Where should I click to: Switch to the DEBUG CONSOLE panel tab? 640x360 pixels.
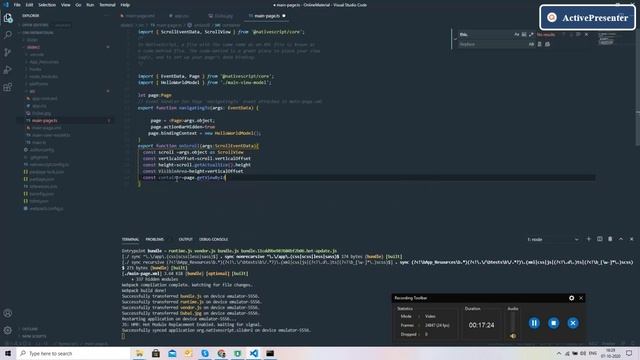pyautogui.click(x=213, y=239)
